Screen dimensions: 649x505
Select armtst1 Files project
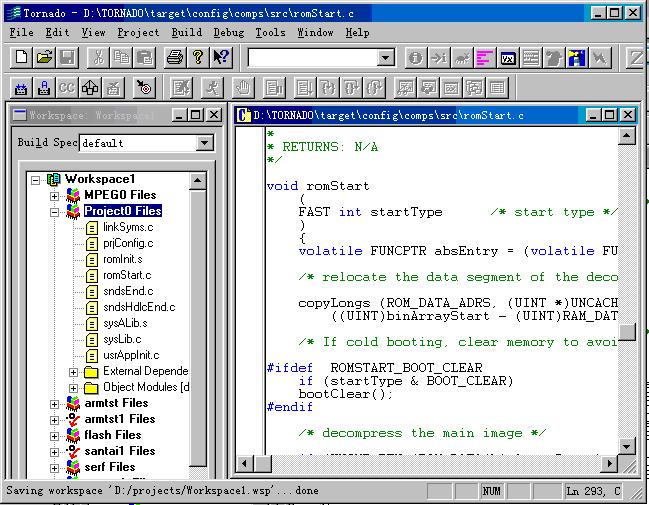point(120,419)
